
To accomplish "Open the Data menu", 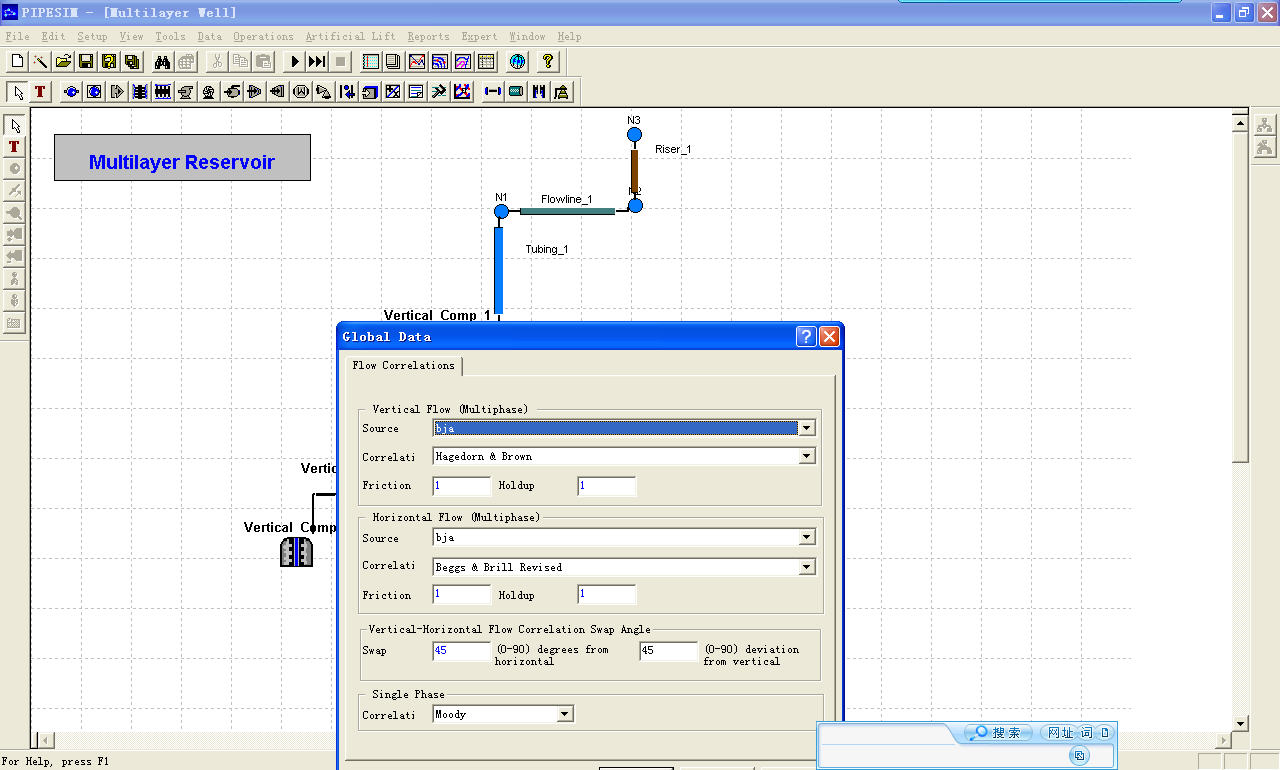I will [x=210, y=37].
